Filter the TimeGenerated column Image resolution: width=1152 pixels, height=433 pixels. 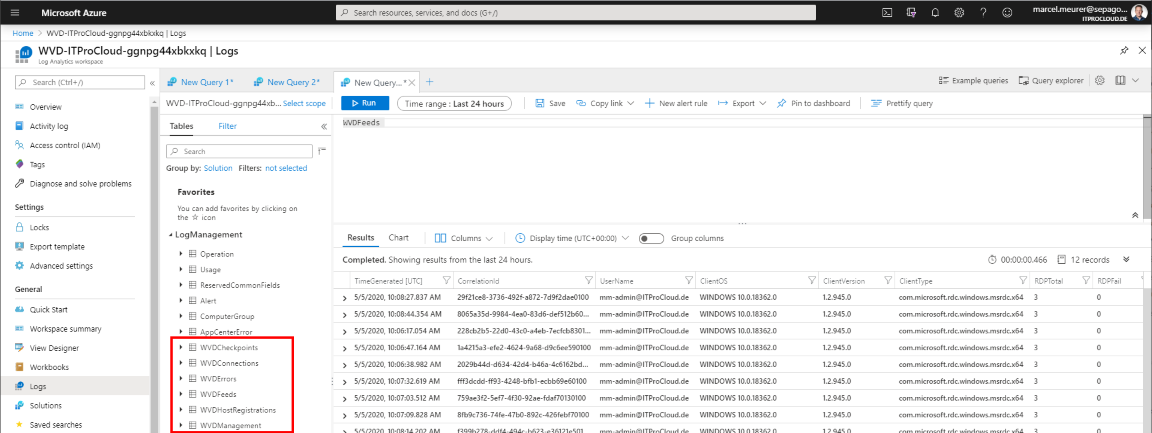point(447,281)
